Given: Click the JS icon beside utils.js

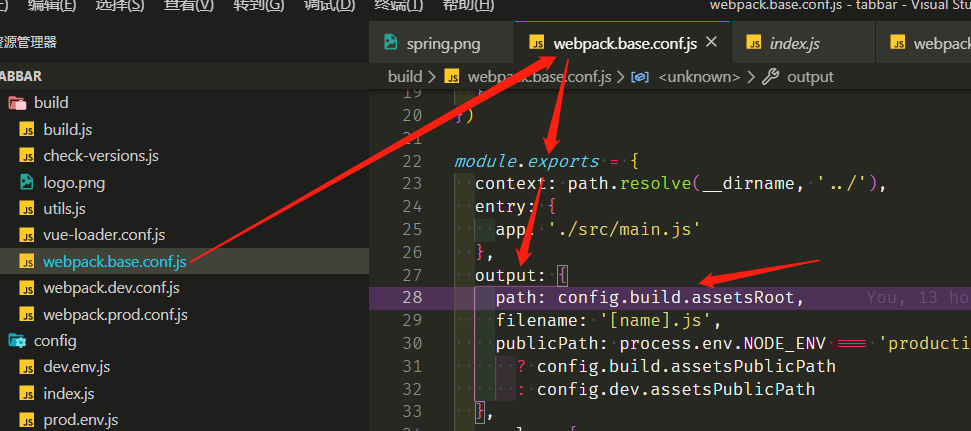Looking at the screenshot, I should pyautogui.click(x=27, y=209).
